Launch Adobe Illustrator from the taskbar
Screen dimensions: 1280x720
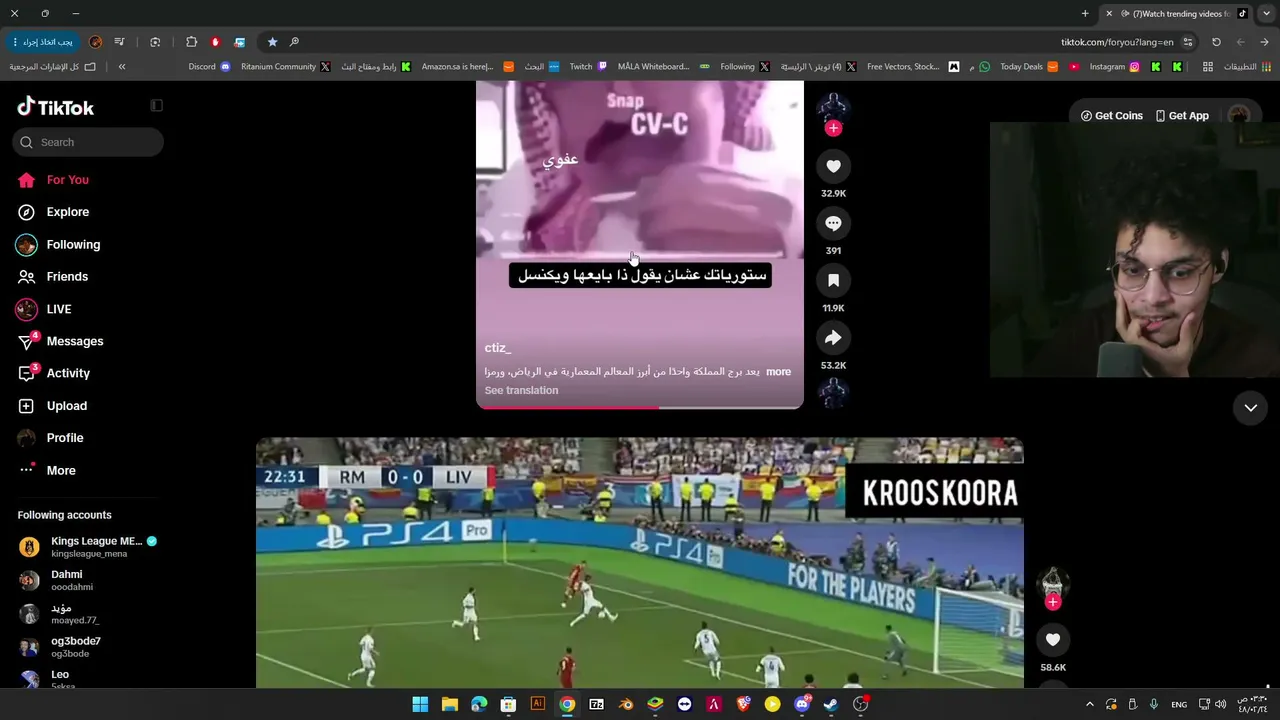(x=538, y=704)
